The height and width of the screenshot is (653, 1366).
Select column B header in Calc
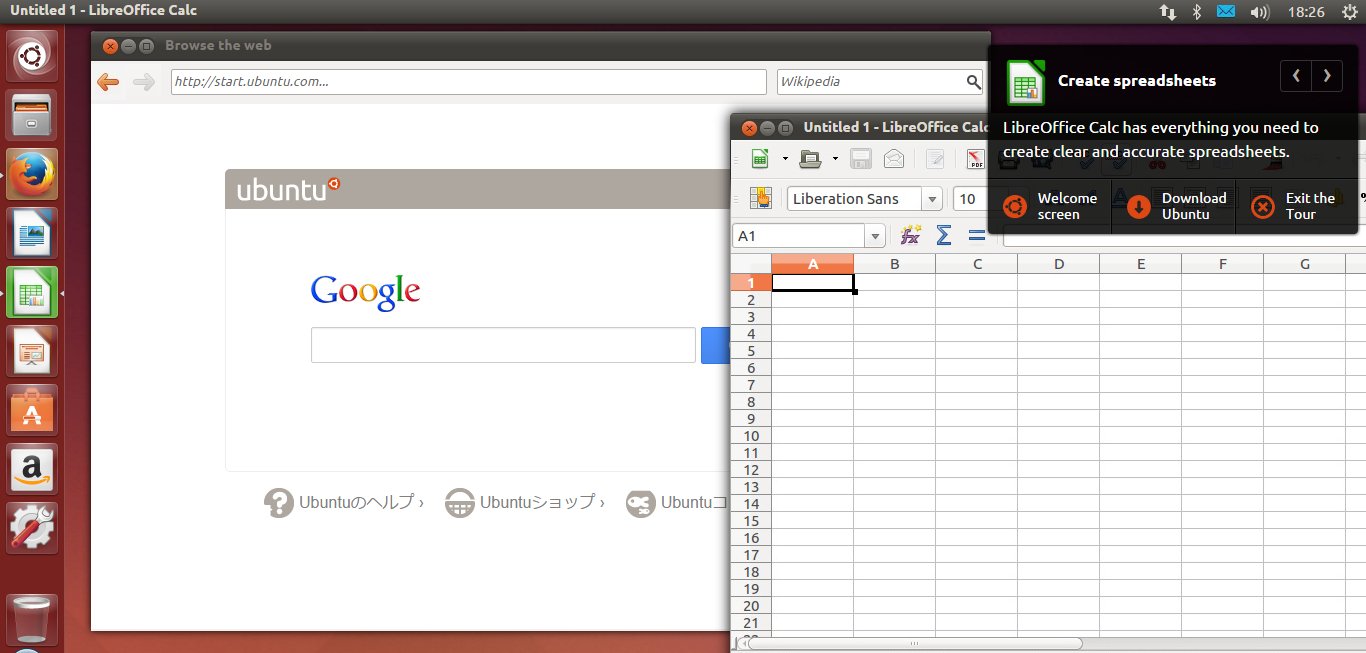[895, 264]
